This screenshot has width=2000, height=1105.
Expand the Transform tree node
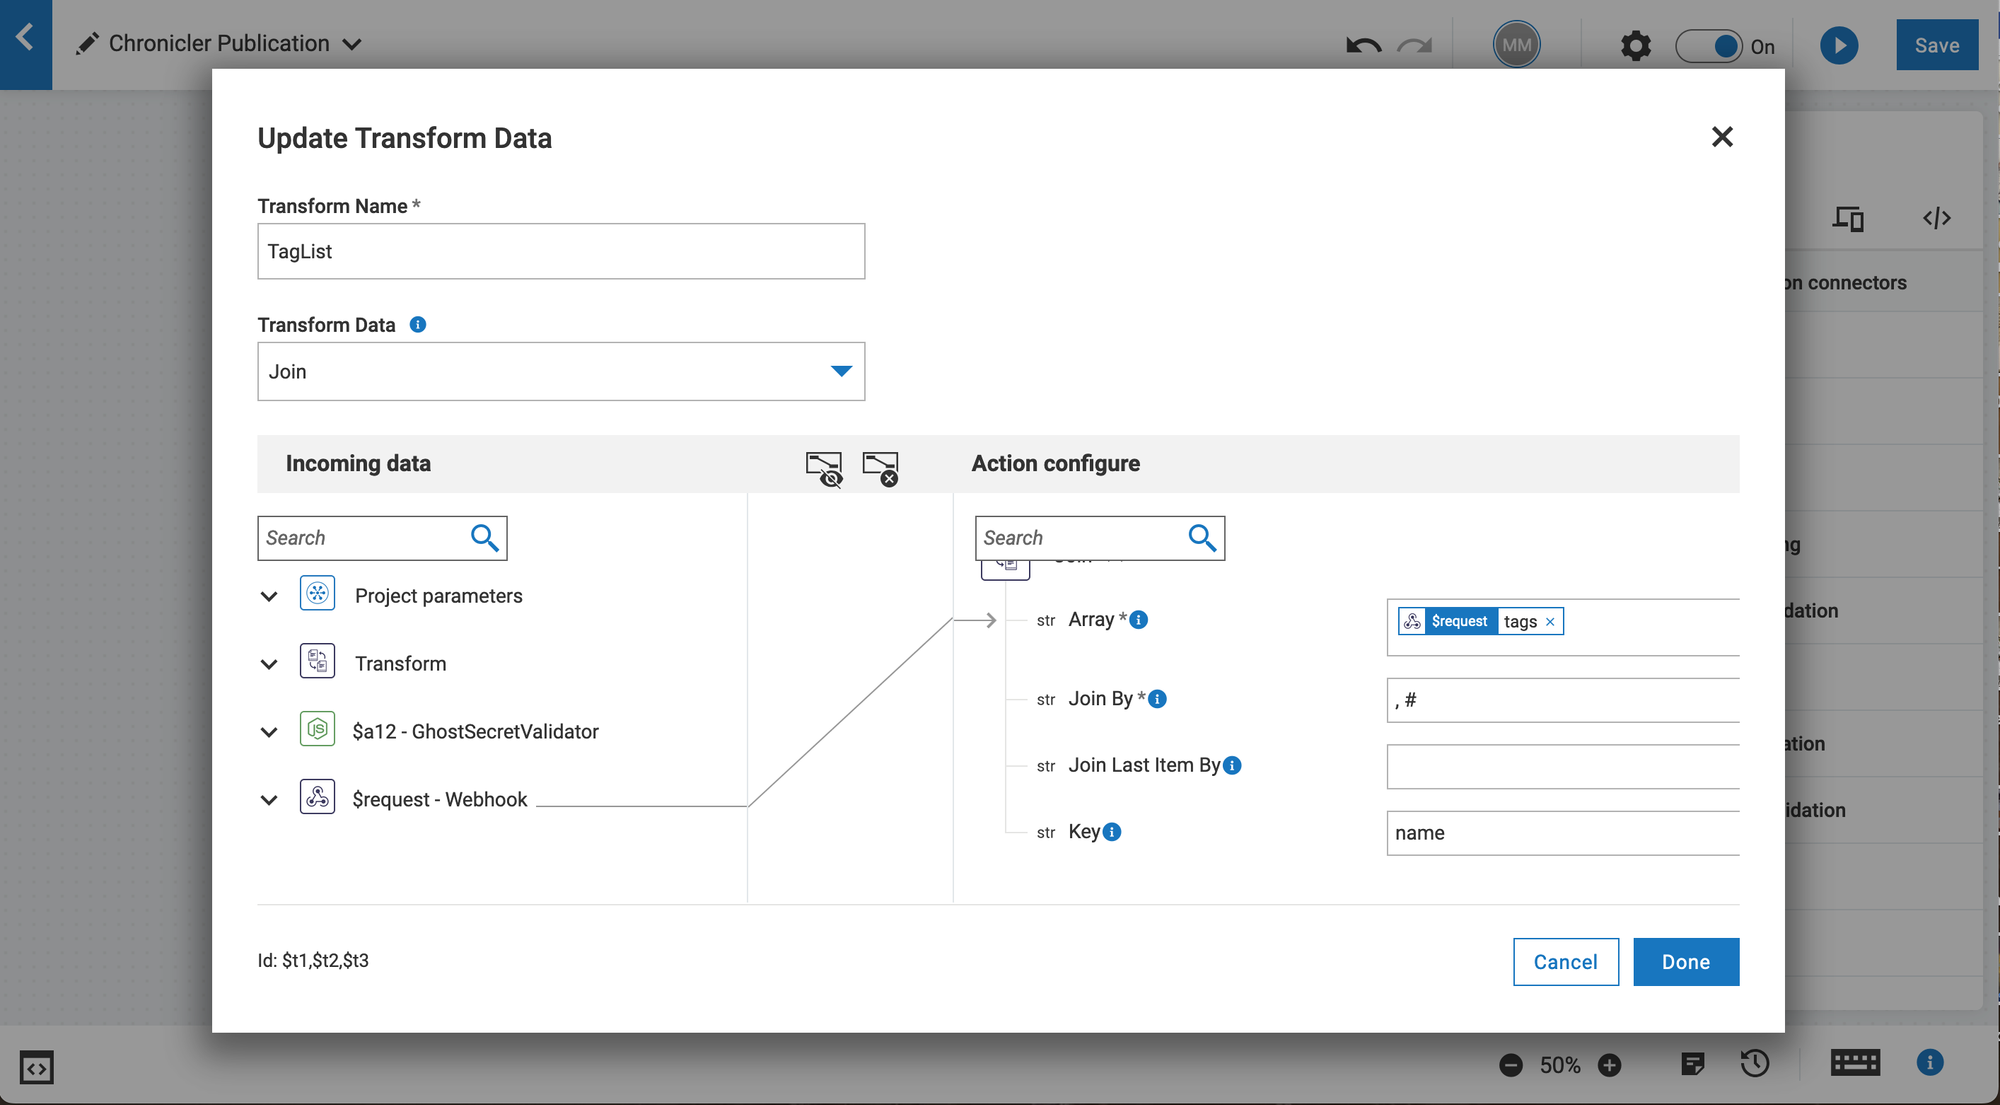(269, 664)
